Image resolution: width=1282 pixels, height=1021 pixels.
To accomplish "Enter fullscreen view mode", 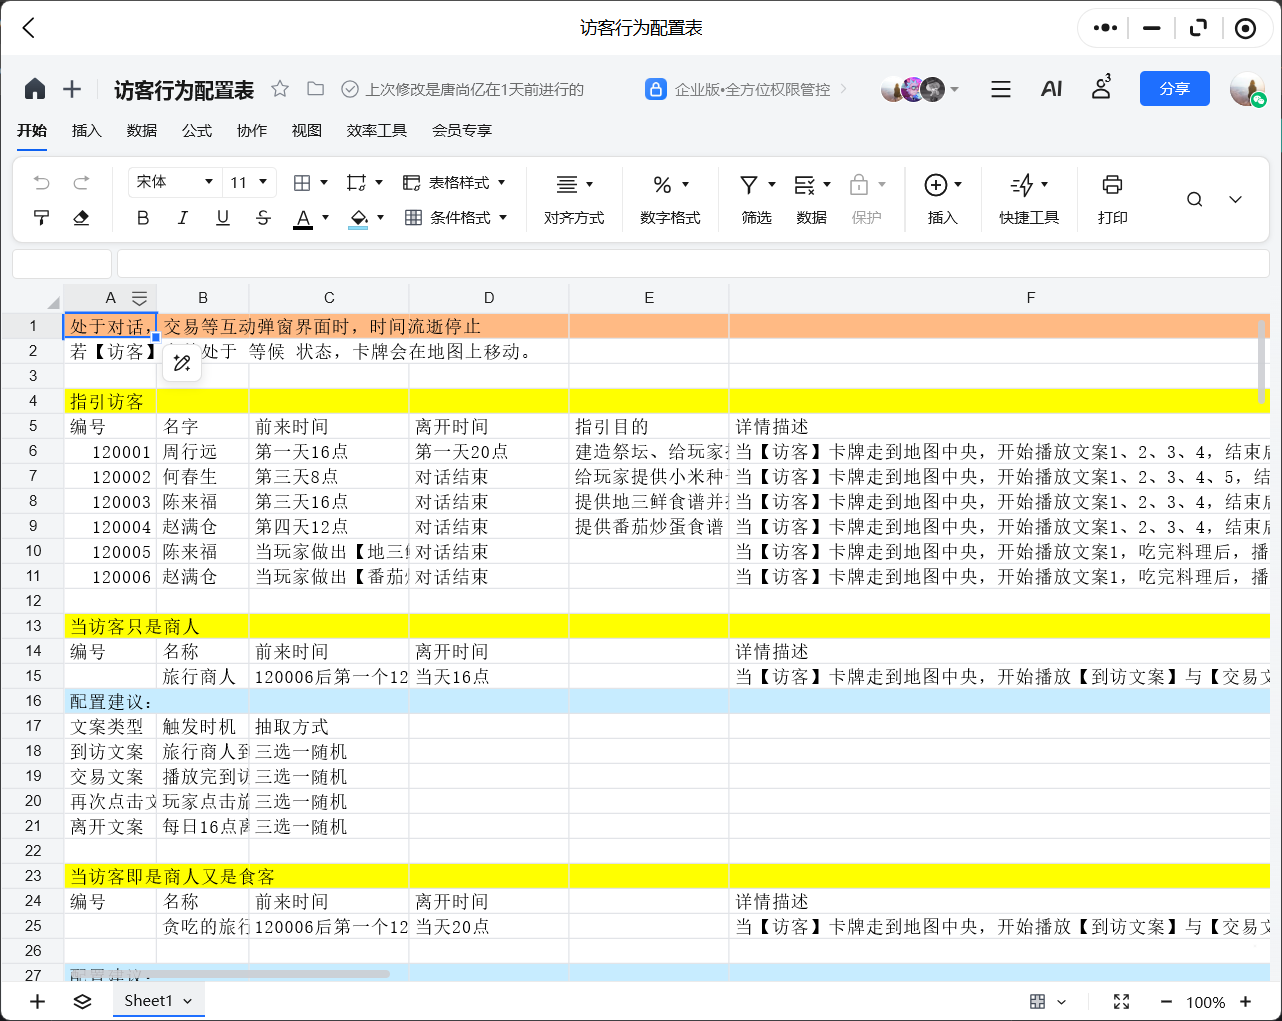I will pyautogui.click(x=1121, y=1001).
